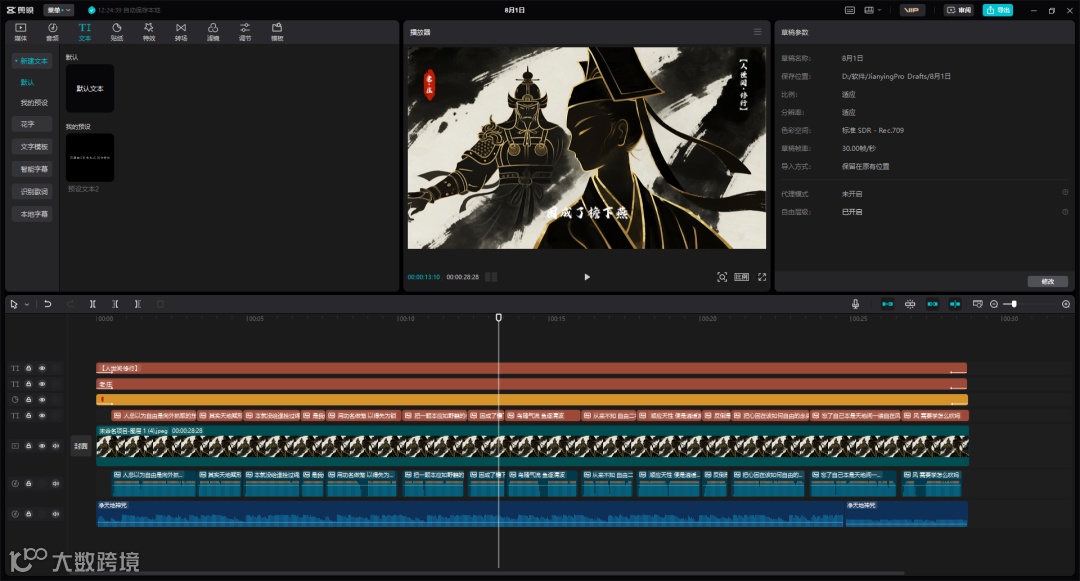
Task: Enter fullscreen preview in the player
Action: [762, 277]
